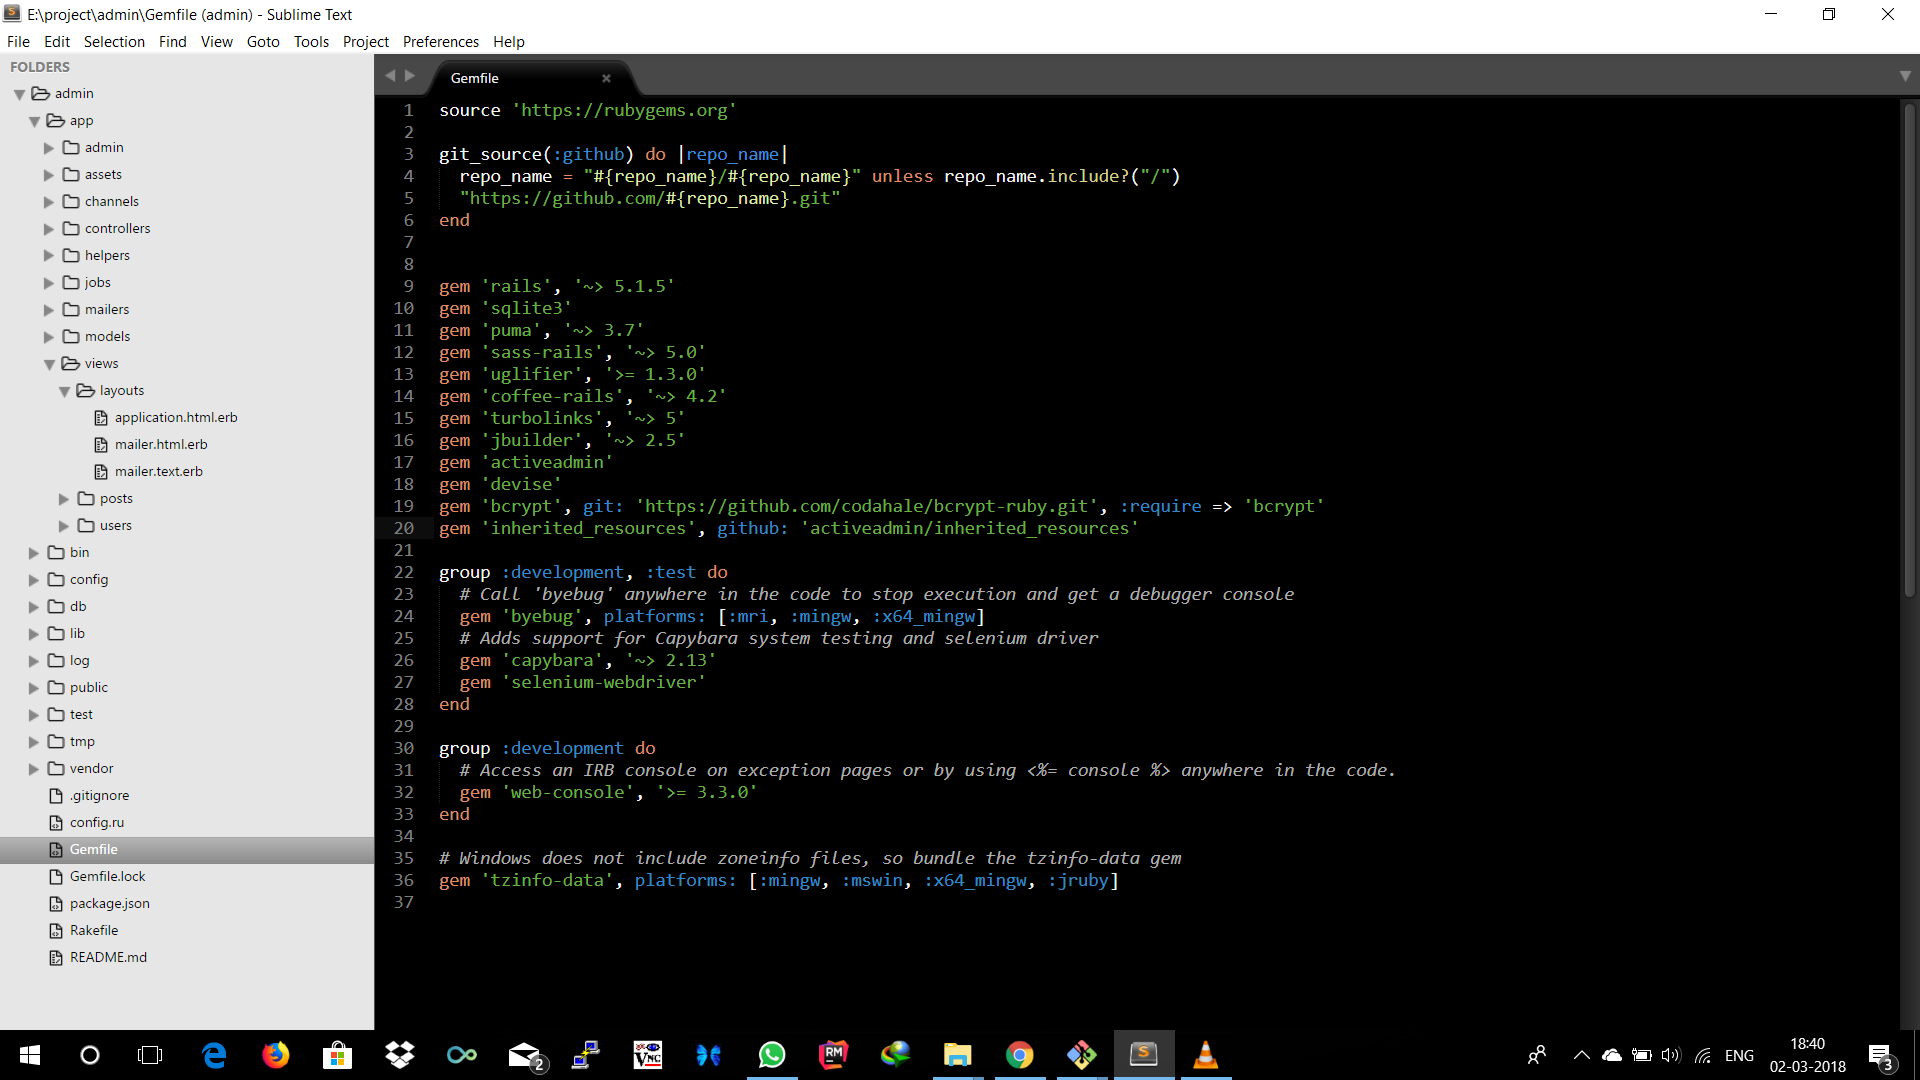This screenshot has height=1080, width=1920.
Task: Open the Preferences menu
Action: (x=440, y=41)
